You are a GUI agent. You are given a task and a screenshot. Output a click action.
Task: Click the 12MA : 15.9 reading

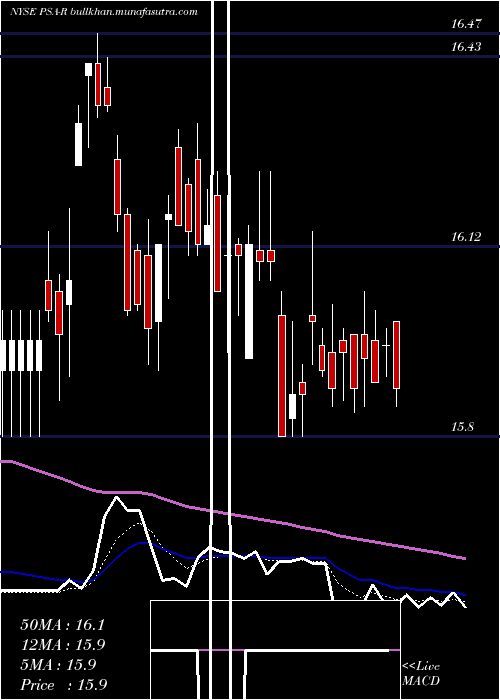click(62, 645)
